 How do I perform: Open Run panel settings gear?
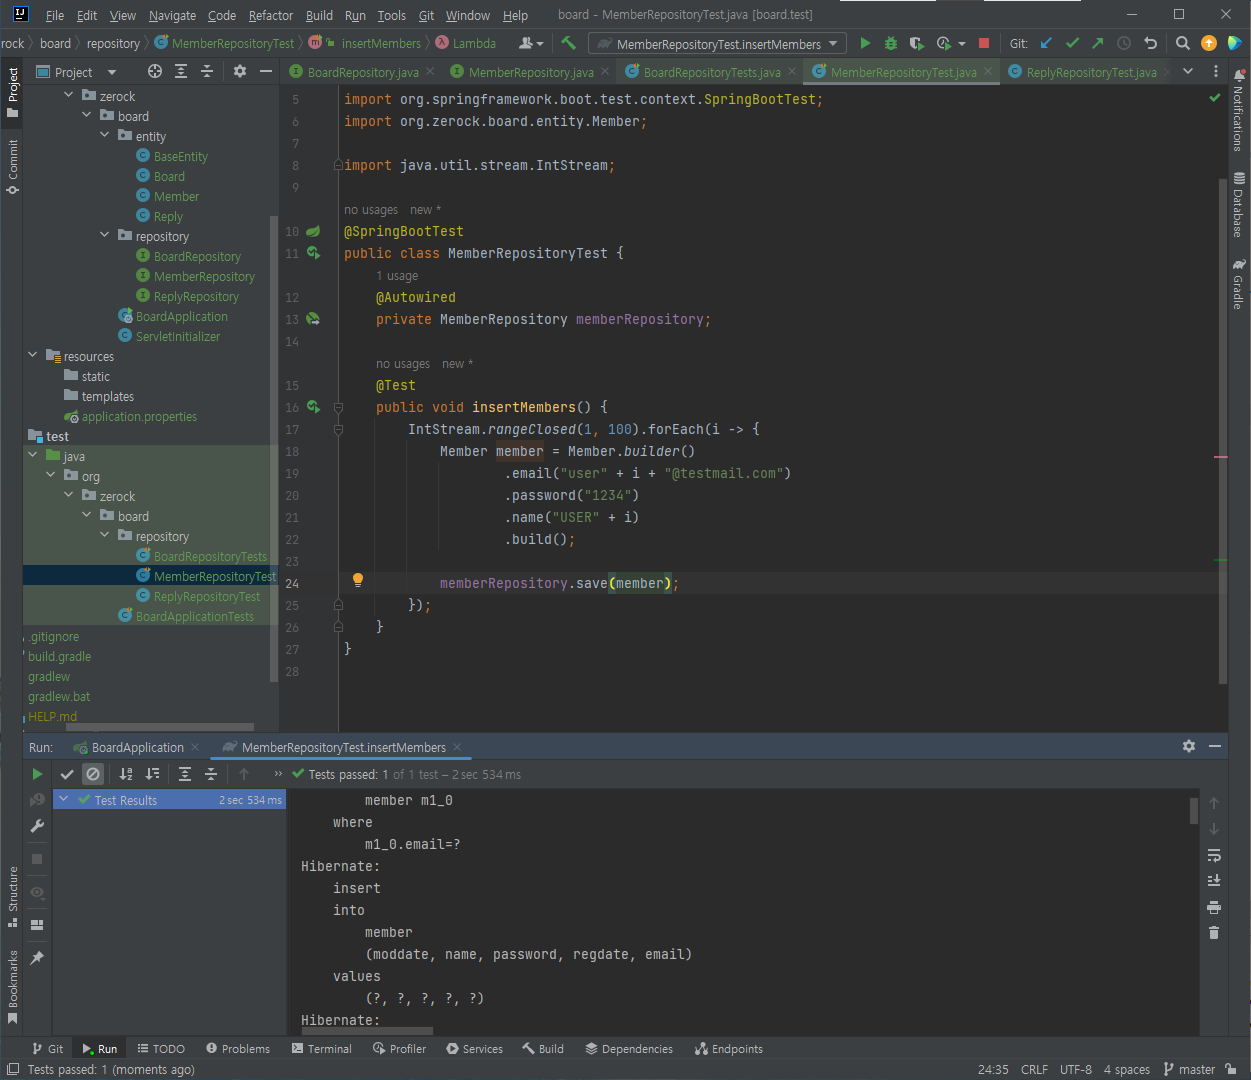[1189, 746]
